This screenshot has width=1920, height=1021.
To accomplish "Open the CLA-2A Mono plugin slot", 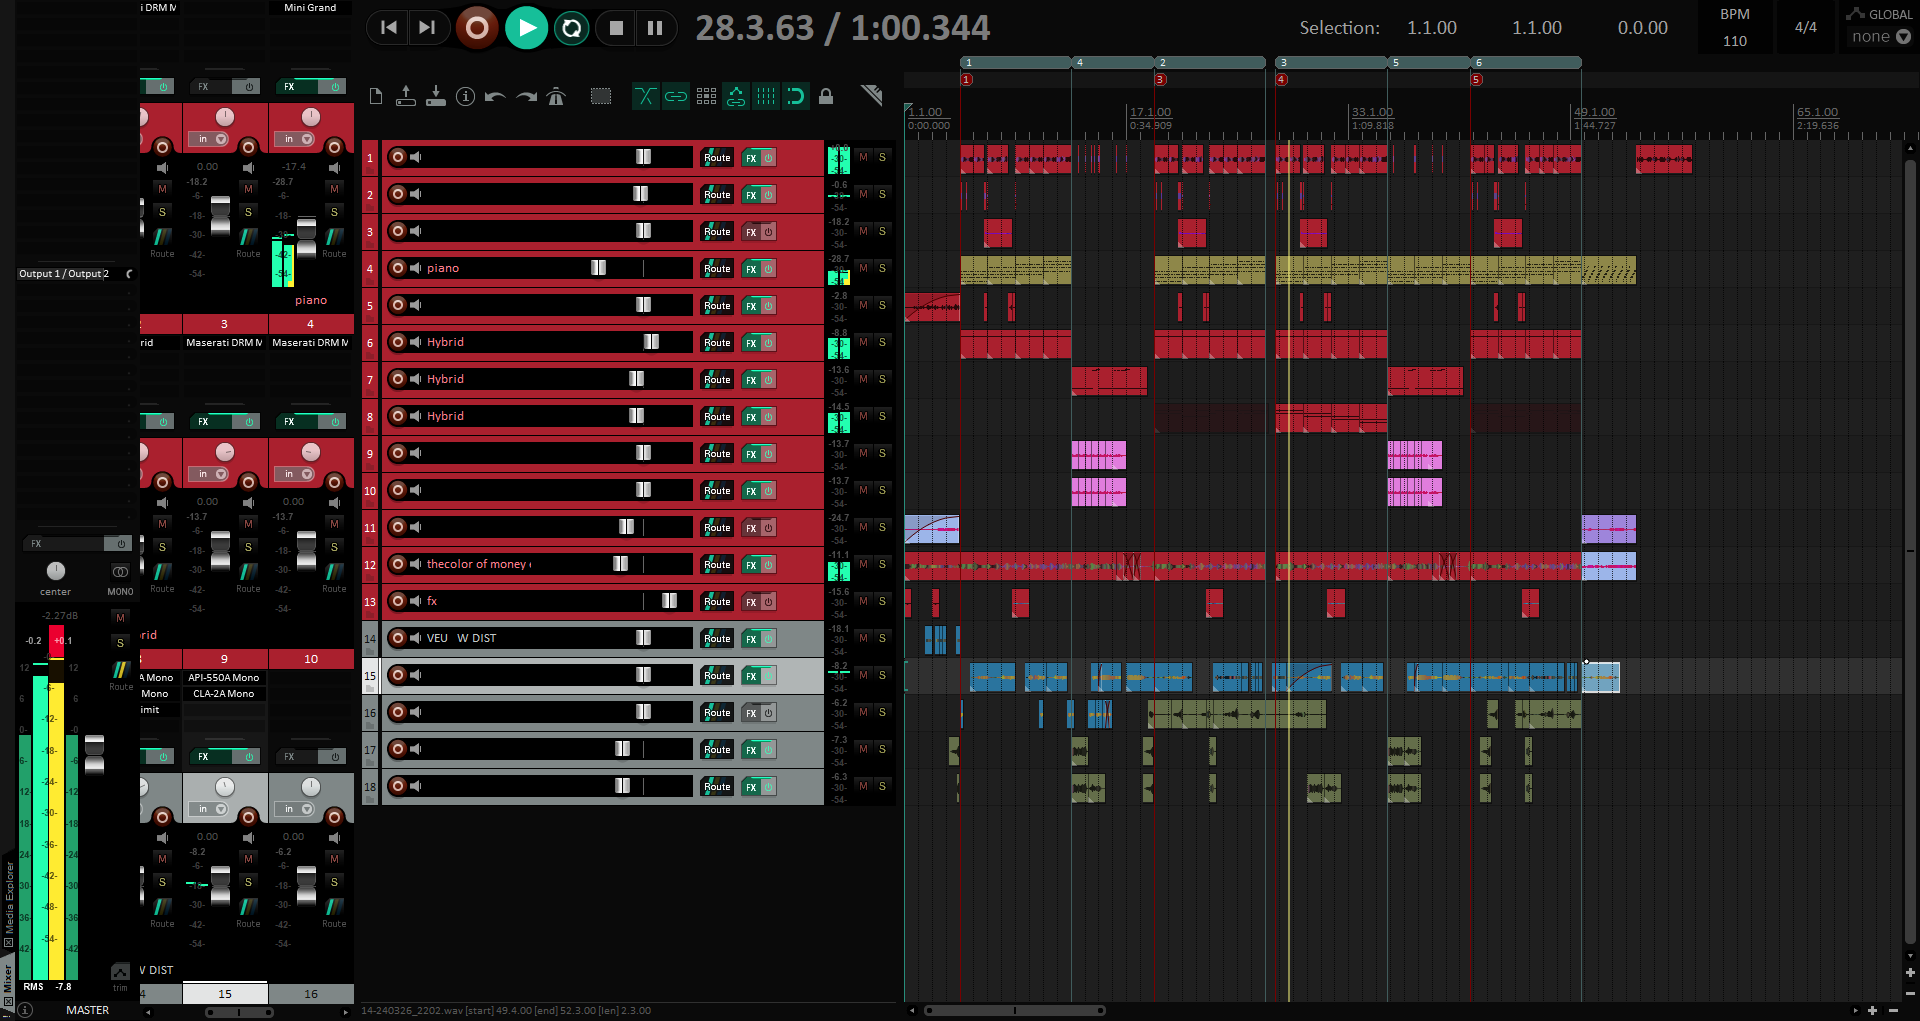I will coord(224,694).
